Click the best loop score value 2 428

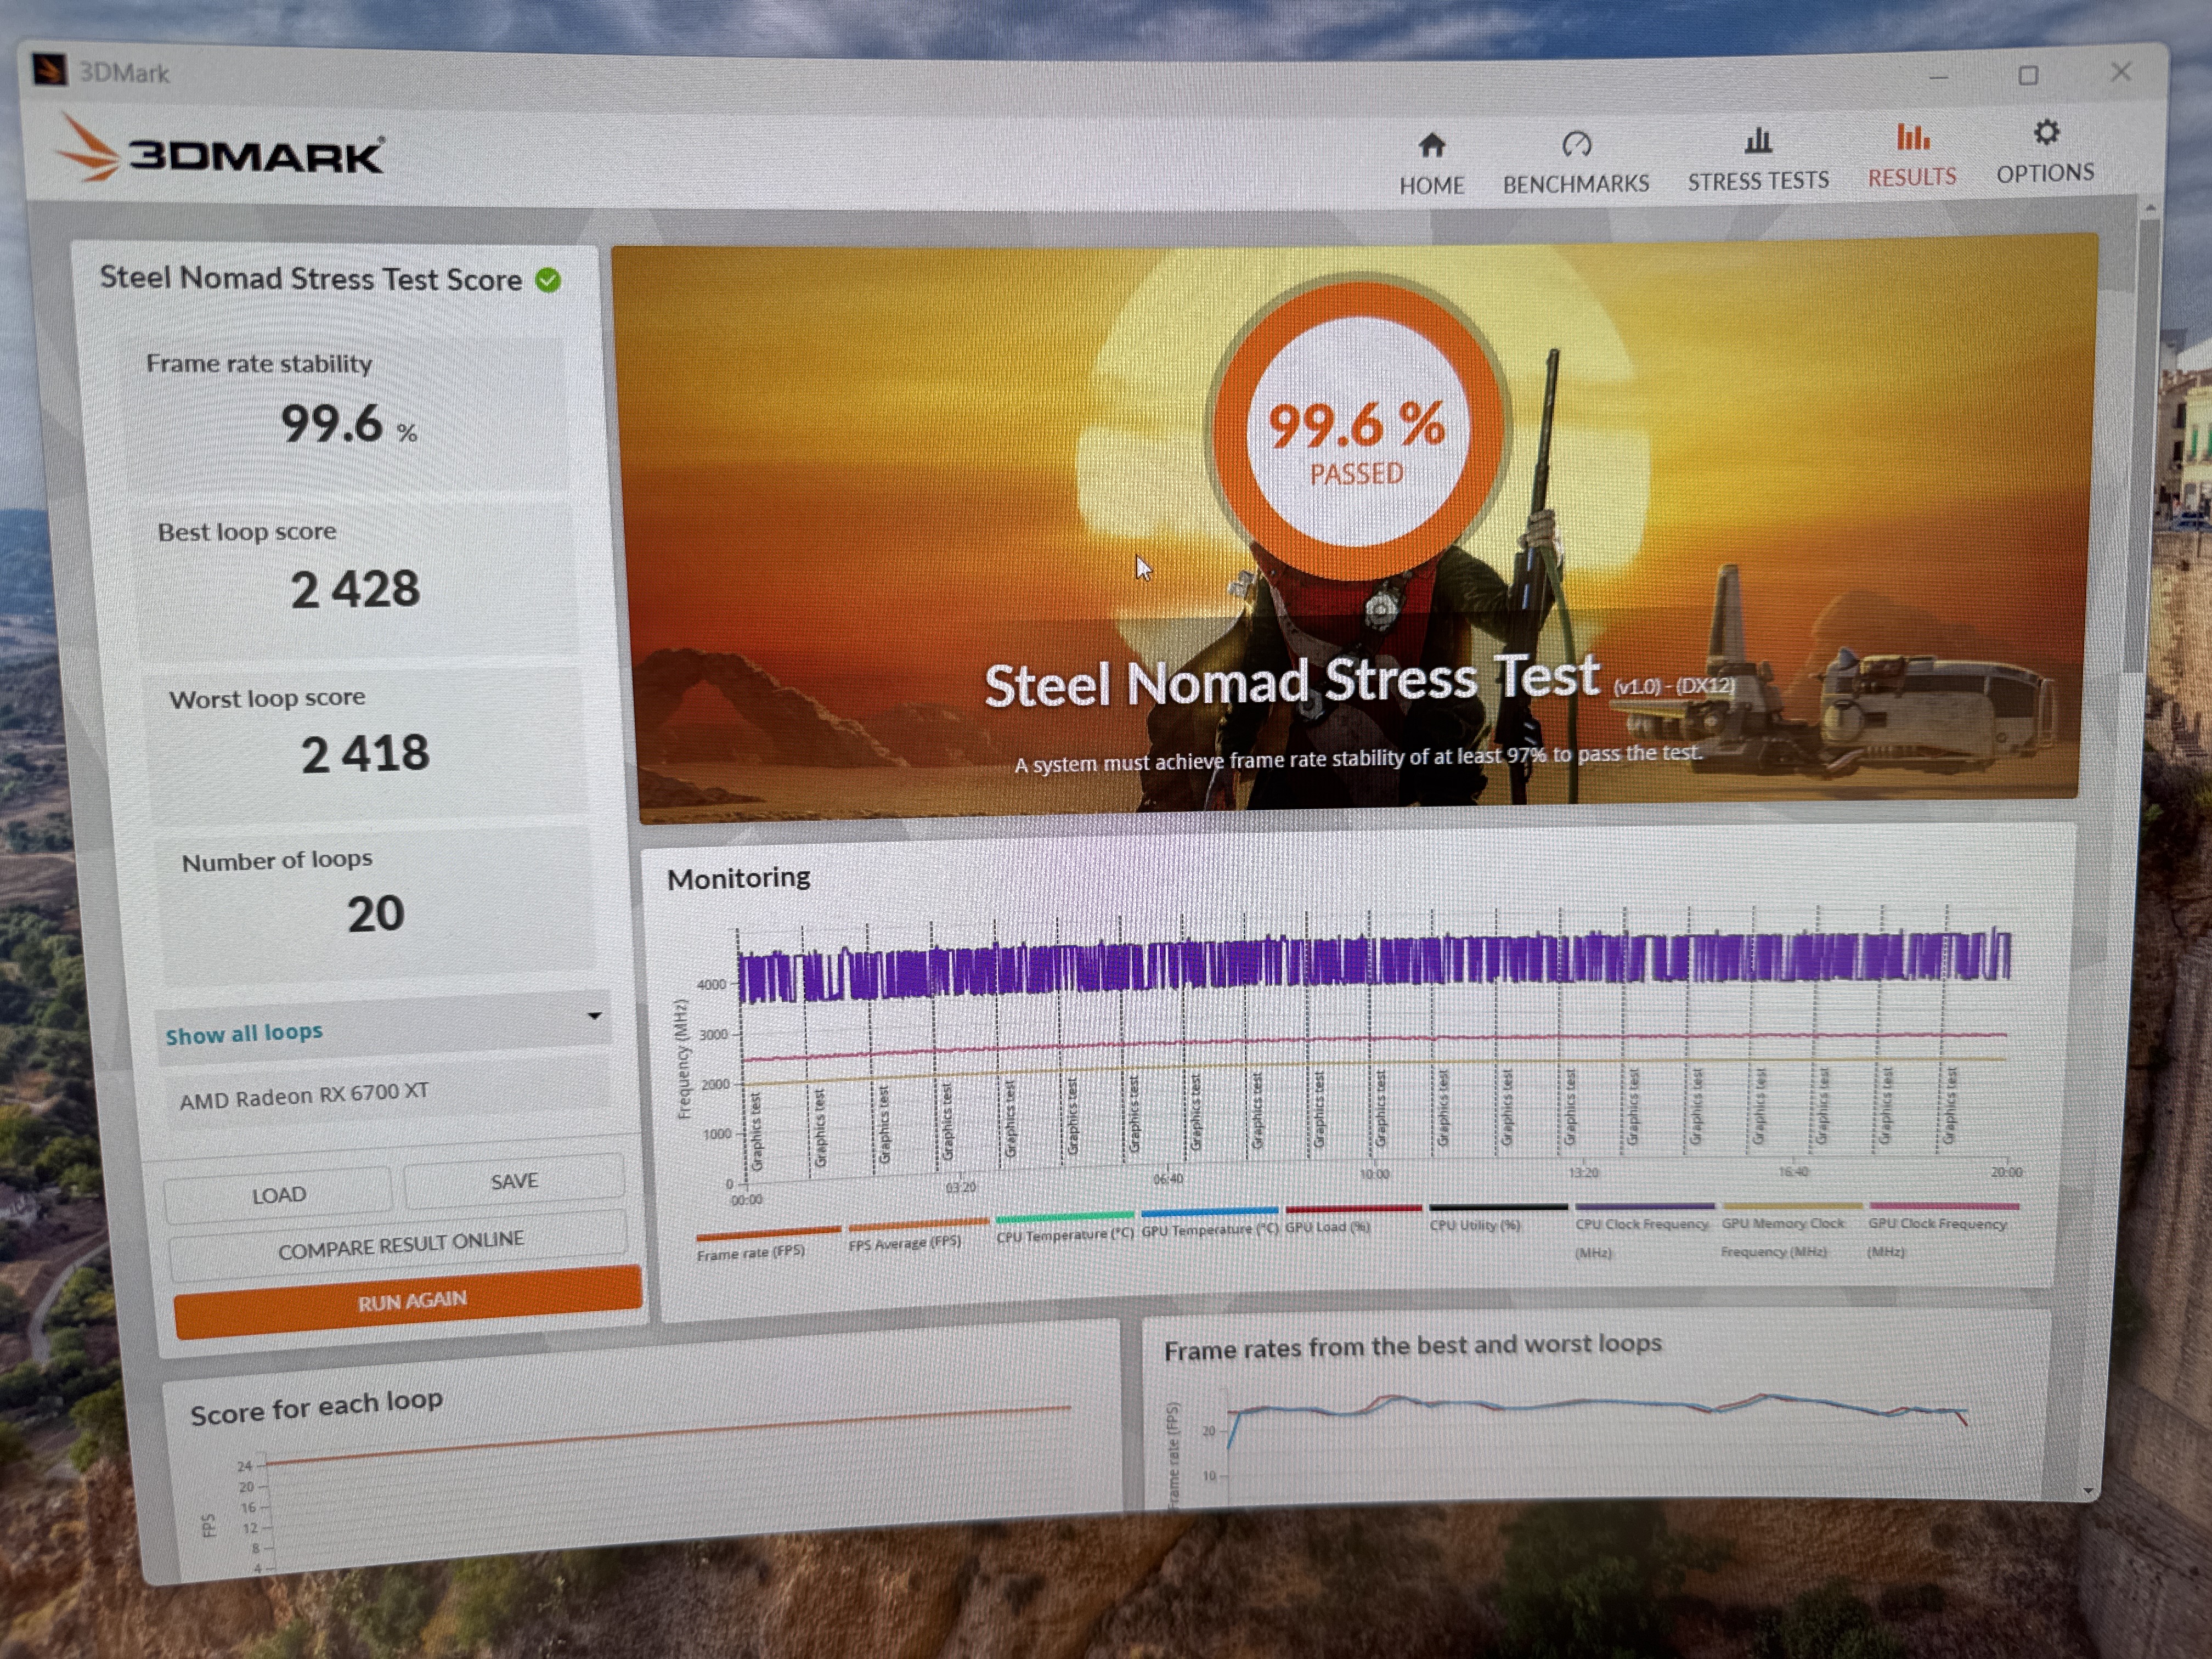(x=355, y=588)
